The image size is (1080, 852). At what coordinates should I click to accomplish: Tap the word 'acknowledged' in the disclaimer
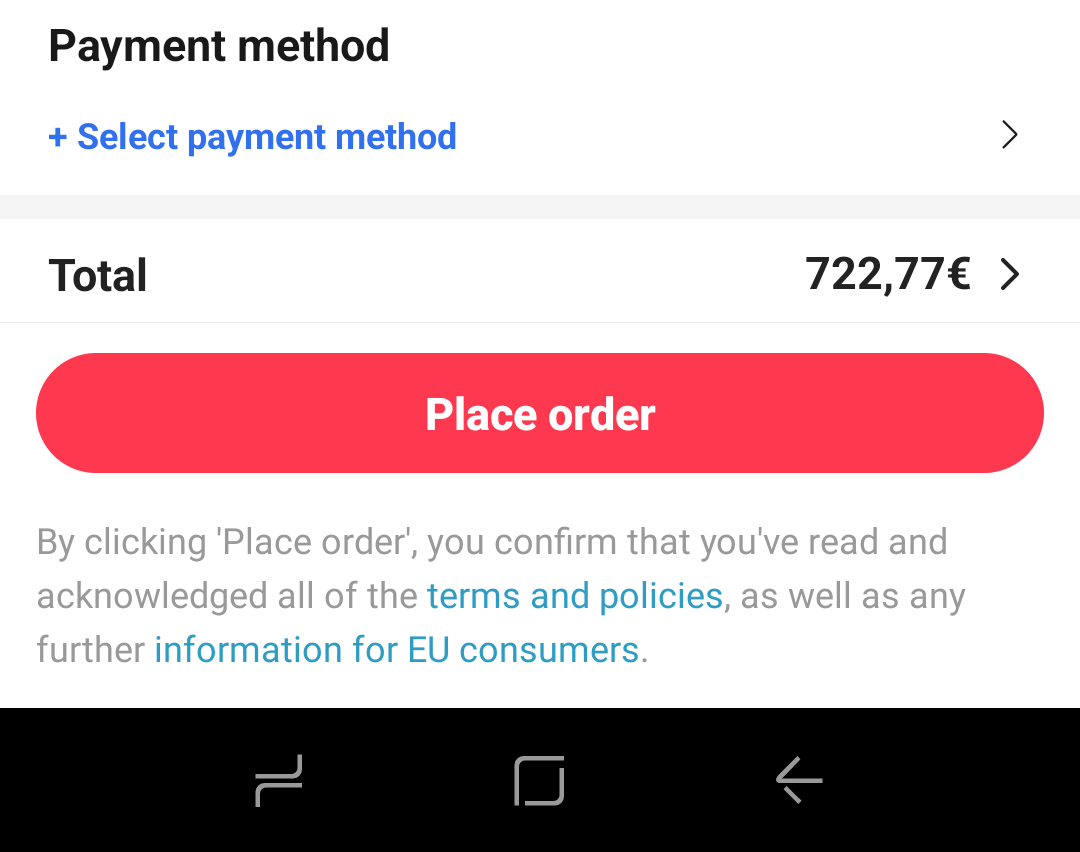pyautogui.click(x=148, y=596)
